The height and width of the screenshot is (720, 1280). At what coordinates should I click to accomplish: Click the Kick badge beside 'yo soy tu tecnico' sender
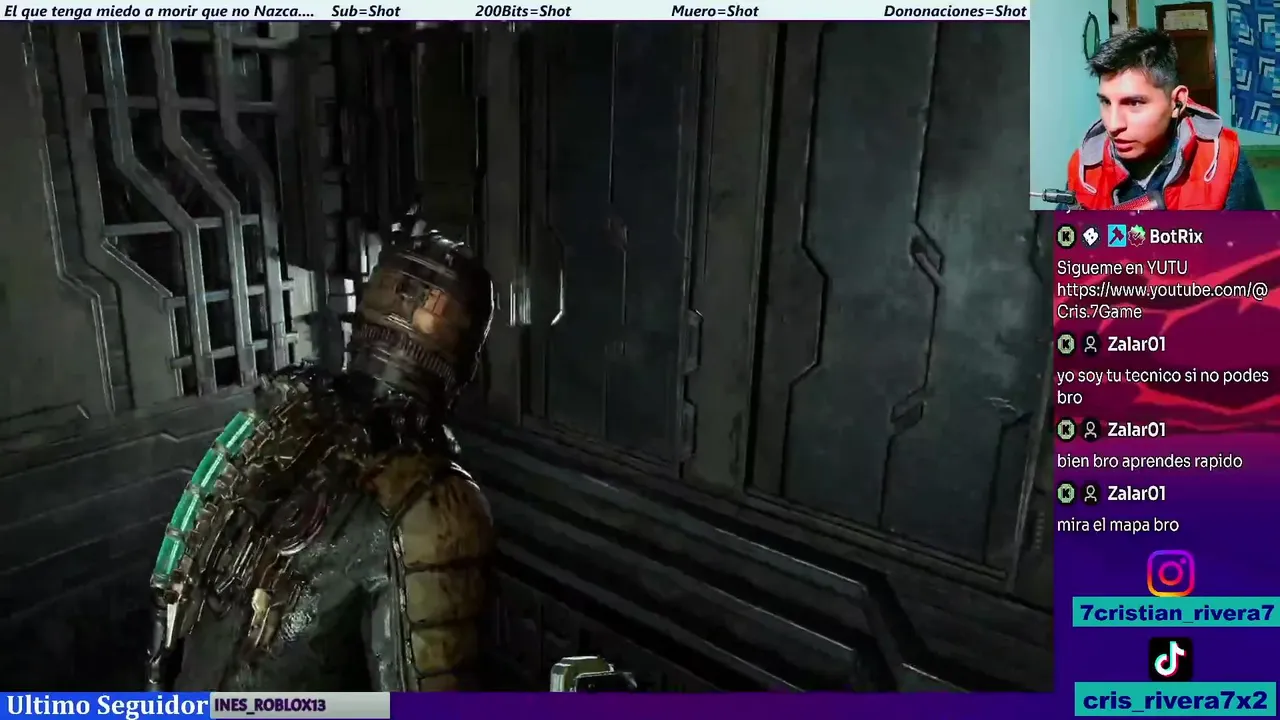pos(1066,344)
